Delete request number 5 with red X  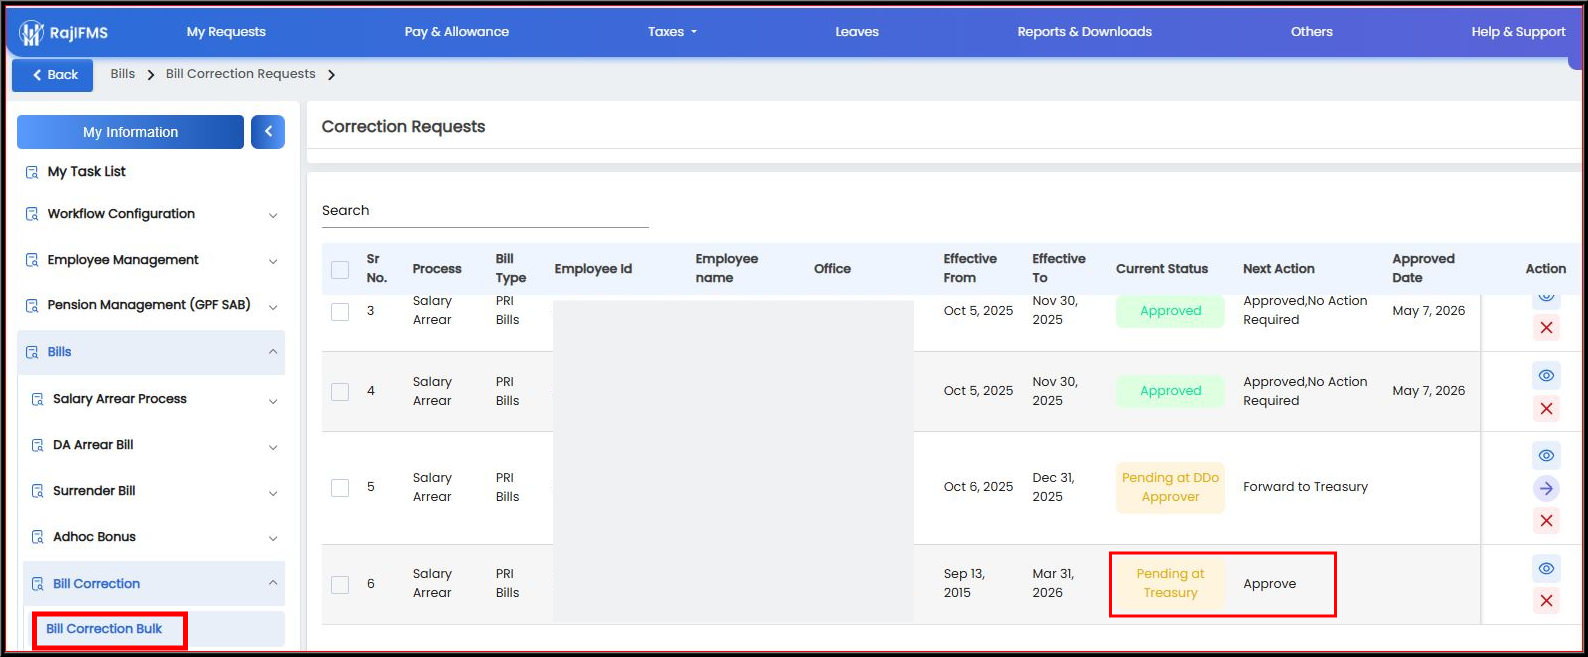1546,520
